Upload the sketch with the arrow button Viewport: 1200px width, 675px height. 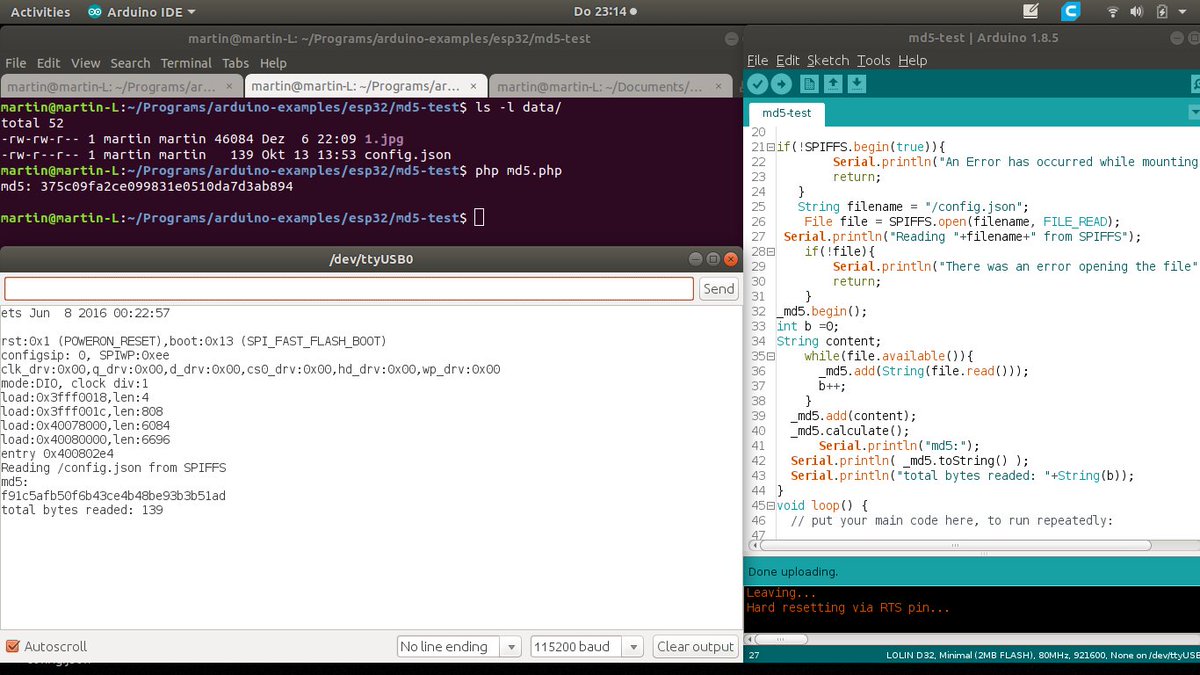(x=781, y=84)
